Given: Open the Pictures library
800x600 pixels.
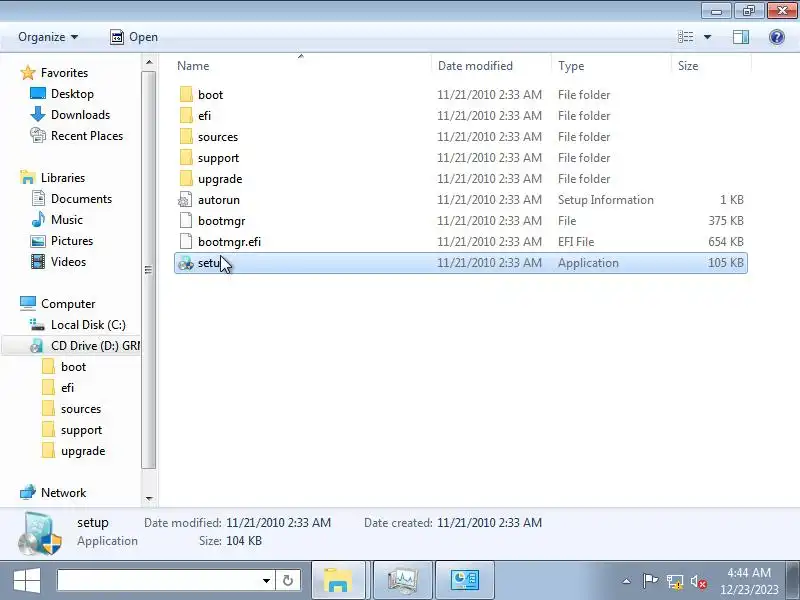Looking at the screenshot, I should pyautogui.click(x=62, y=240).
